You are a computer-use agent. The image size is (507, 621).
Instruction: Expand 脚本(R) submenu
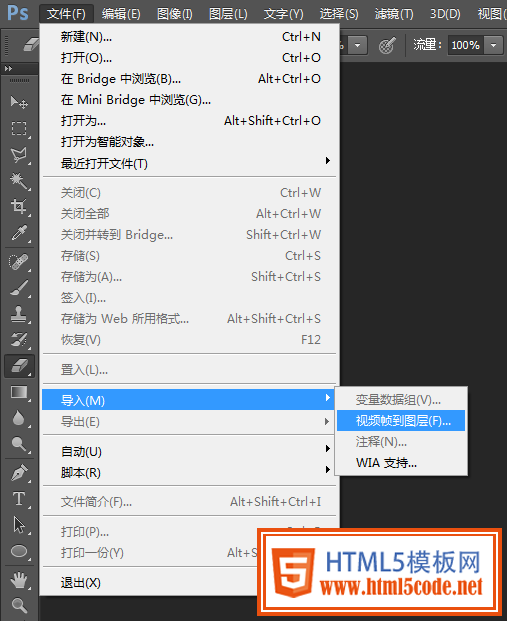point(189,472)
